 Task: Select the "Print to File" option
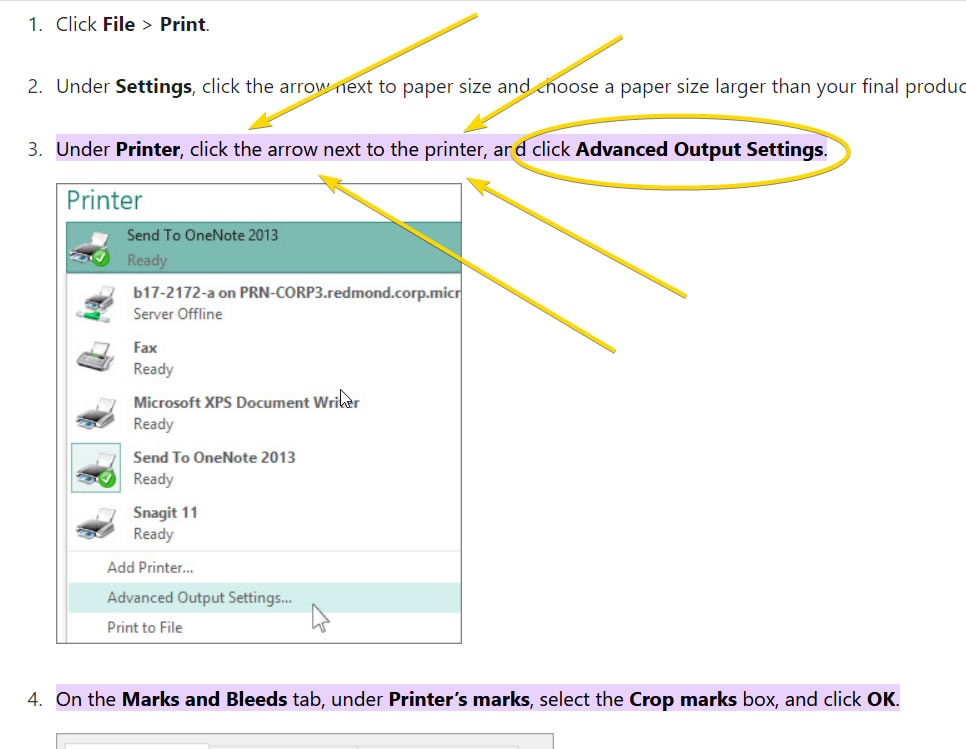145,627
